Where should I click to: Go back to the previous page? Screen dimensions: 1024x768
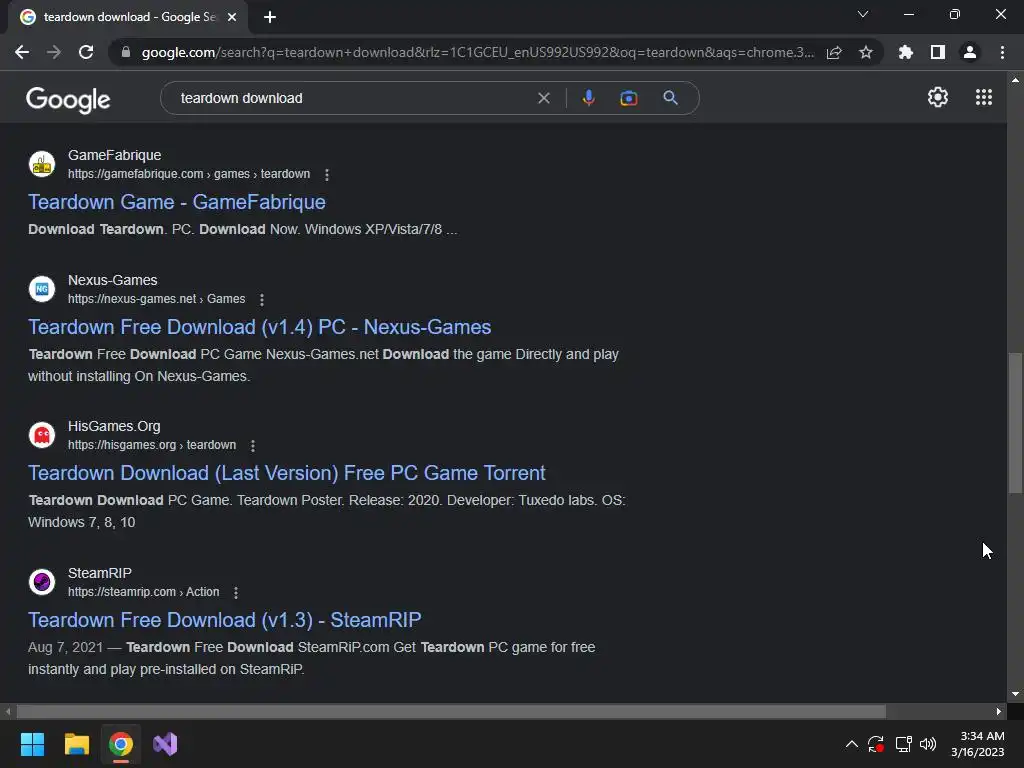22,52
